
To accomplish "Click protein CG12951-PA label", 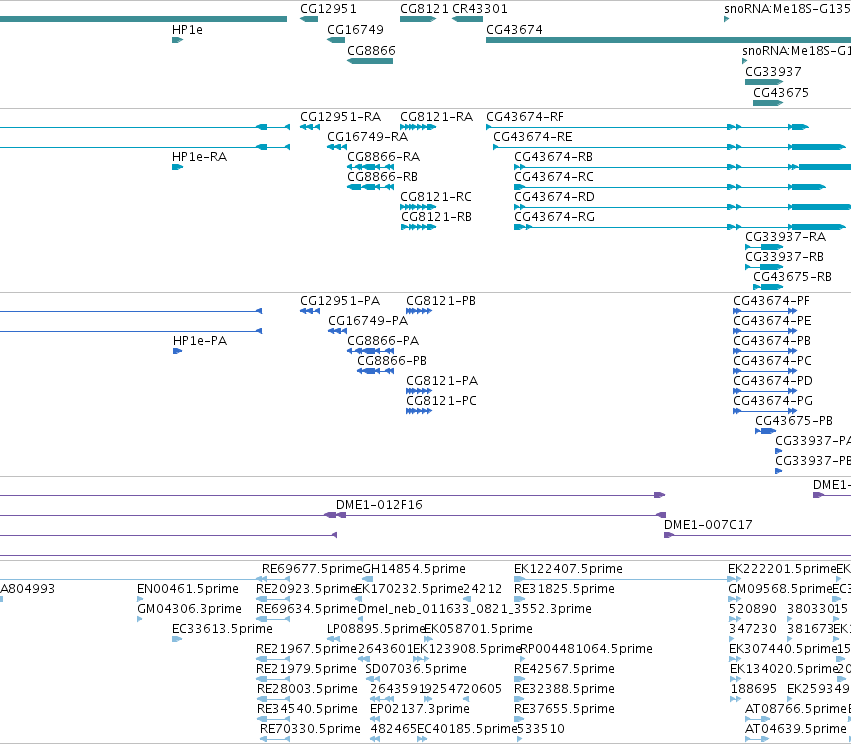I will (x=340, y=301).
